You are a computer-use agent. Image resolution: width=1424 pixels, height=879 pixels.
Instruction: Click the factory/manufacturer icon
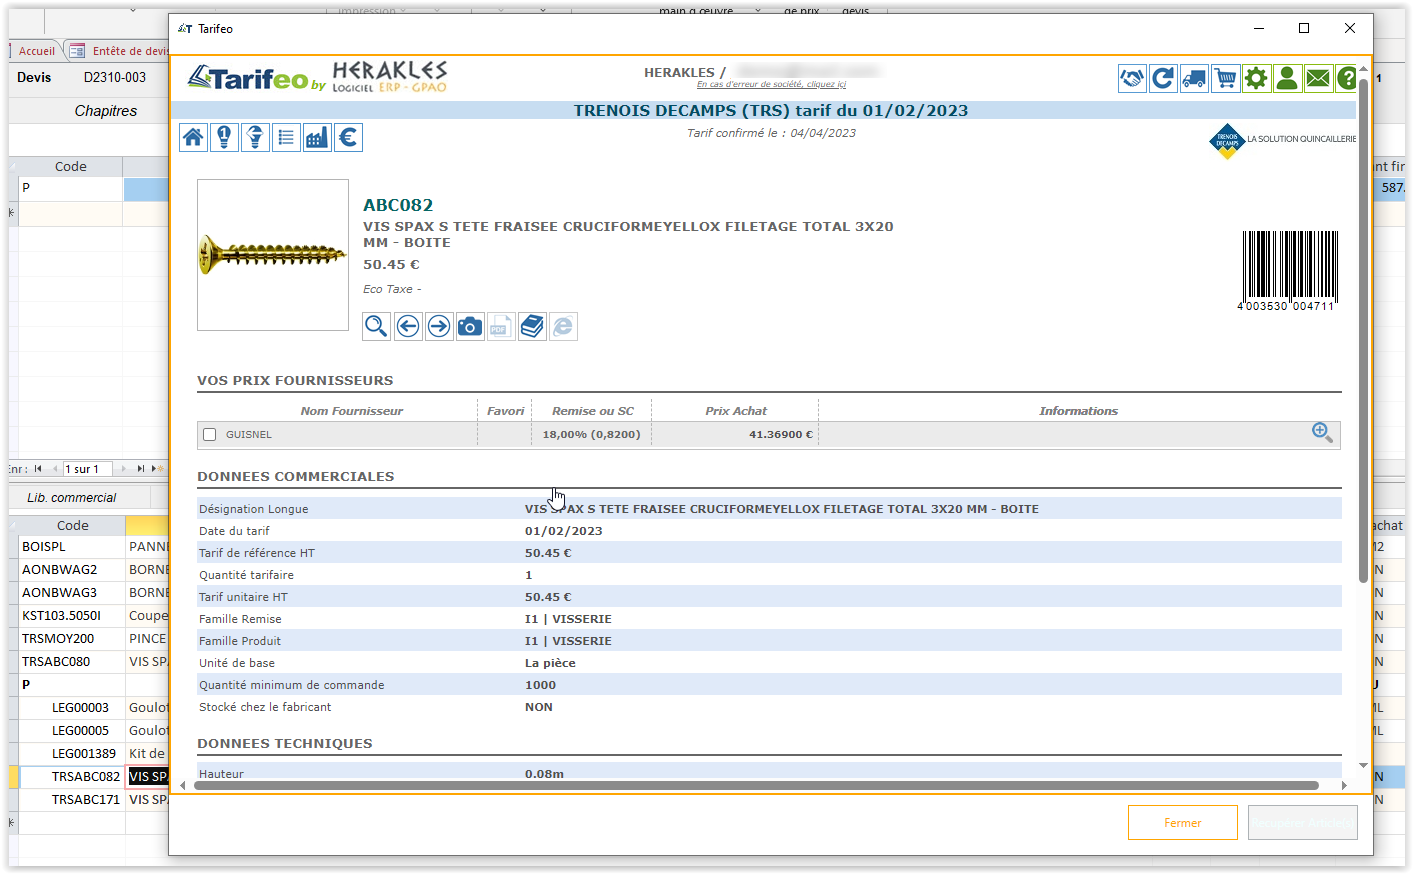pyautogui.click(x=317, y=137)
